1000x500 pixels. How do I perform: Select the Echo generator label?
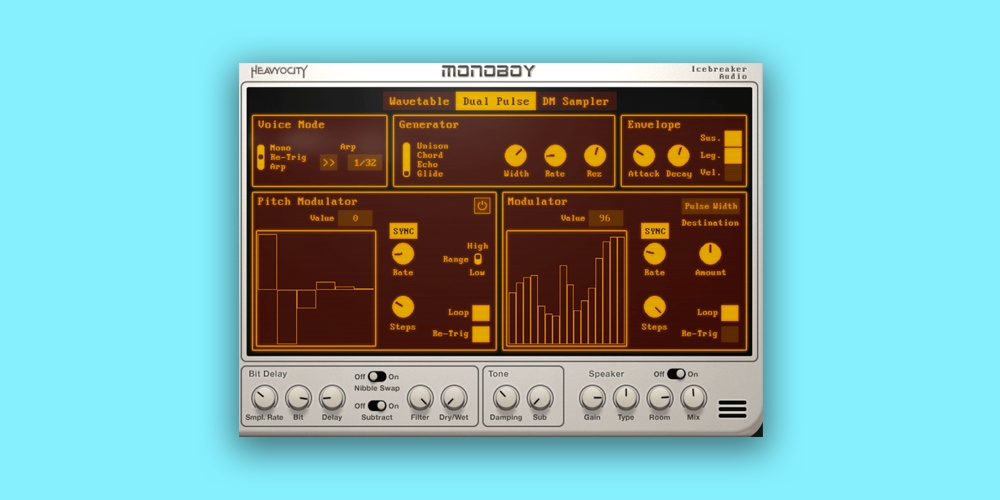click(x=428, y=165)
